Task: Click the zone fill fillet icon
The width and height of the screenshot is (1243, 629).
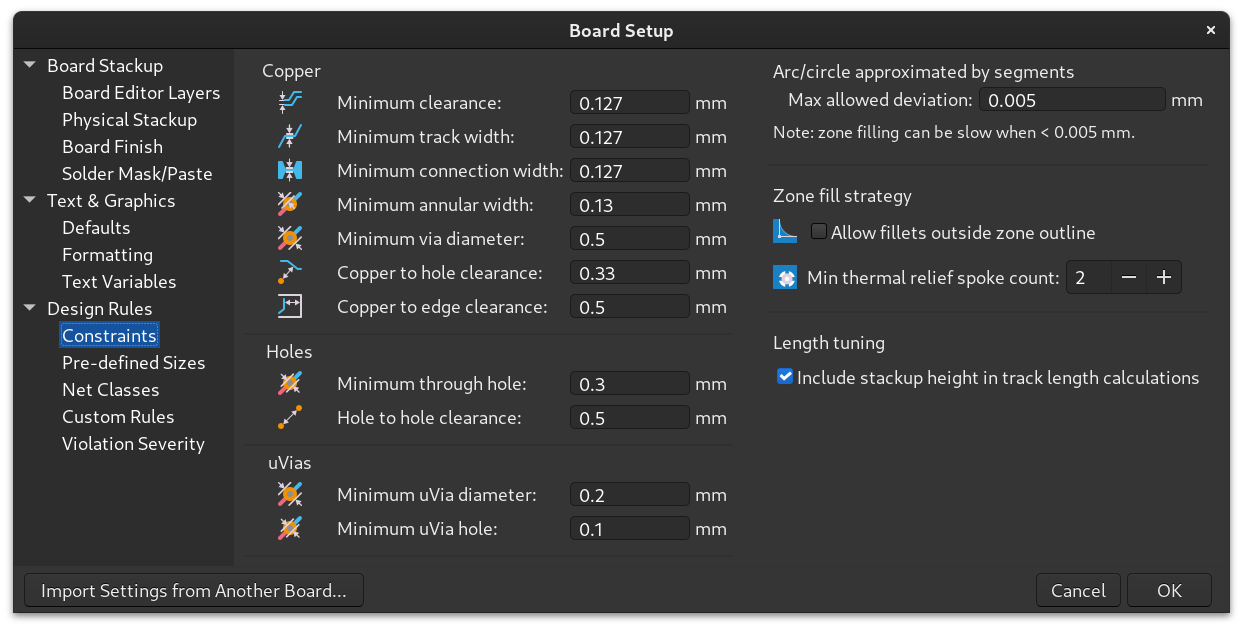Action: tap(784, 230)
